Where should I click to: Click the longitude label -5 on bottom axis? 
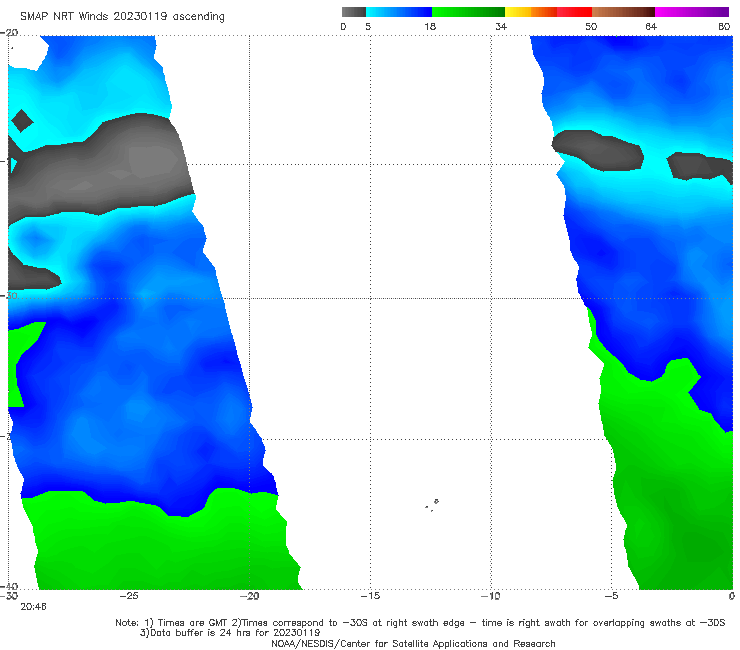pos(612,596)
